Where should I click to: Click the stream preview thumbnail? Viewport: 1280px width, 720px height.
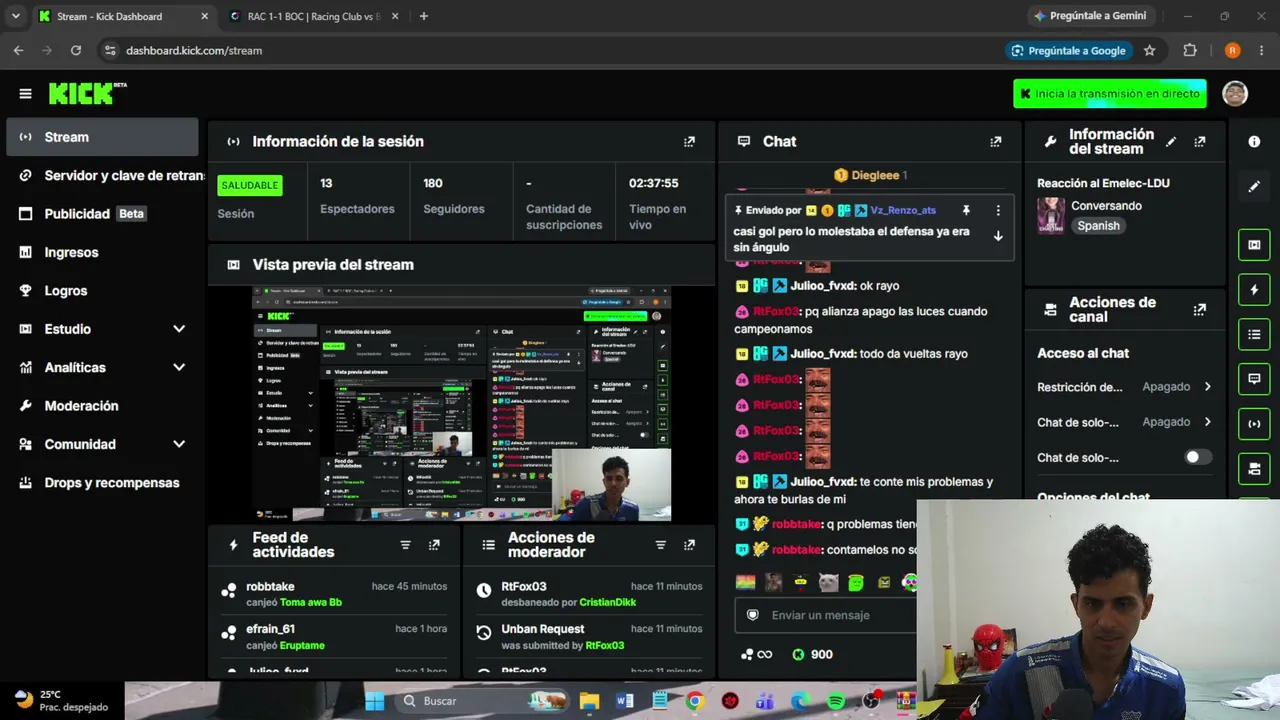(461, 404)
